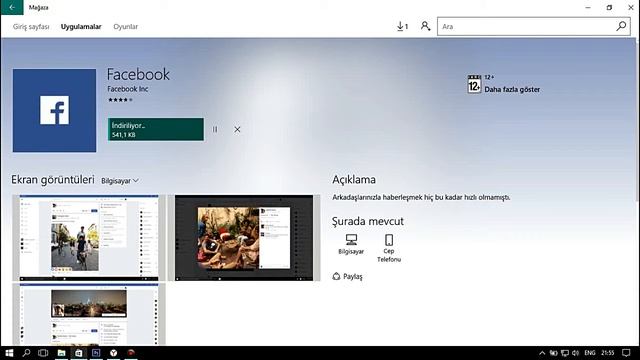The width and height of the screenshot is (640, 360).
Task: Click the Mağaza window title
Action: click(x=38, y=7)
